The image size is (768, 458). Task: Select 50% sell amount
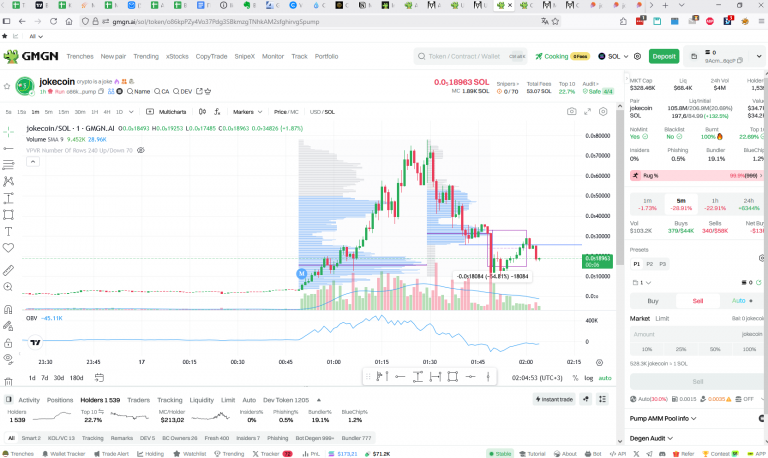pos(715,349)
